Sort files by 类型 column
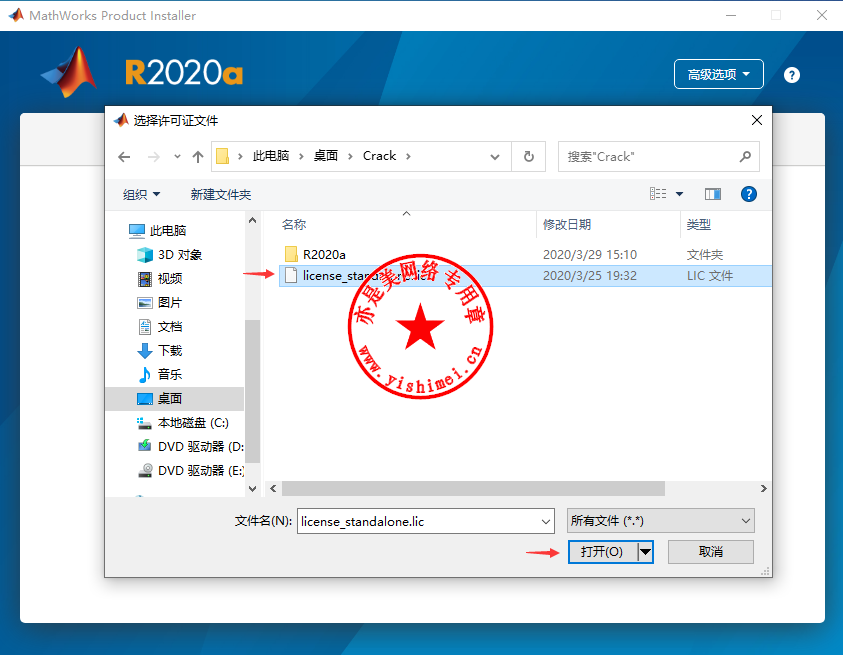843x655 pixels. tap(698, 224)
